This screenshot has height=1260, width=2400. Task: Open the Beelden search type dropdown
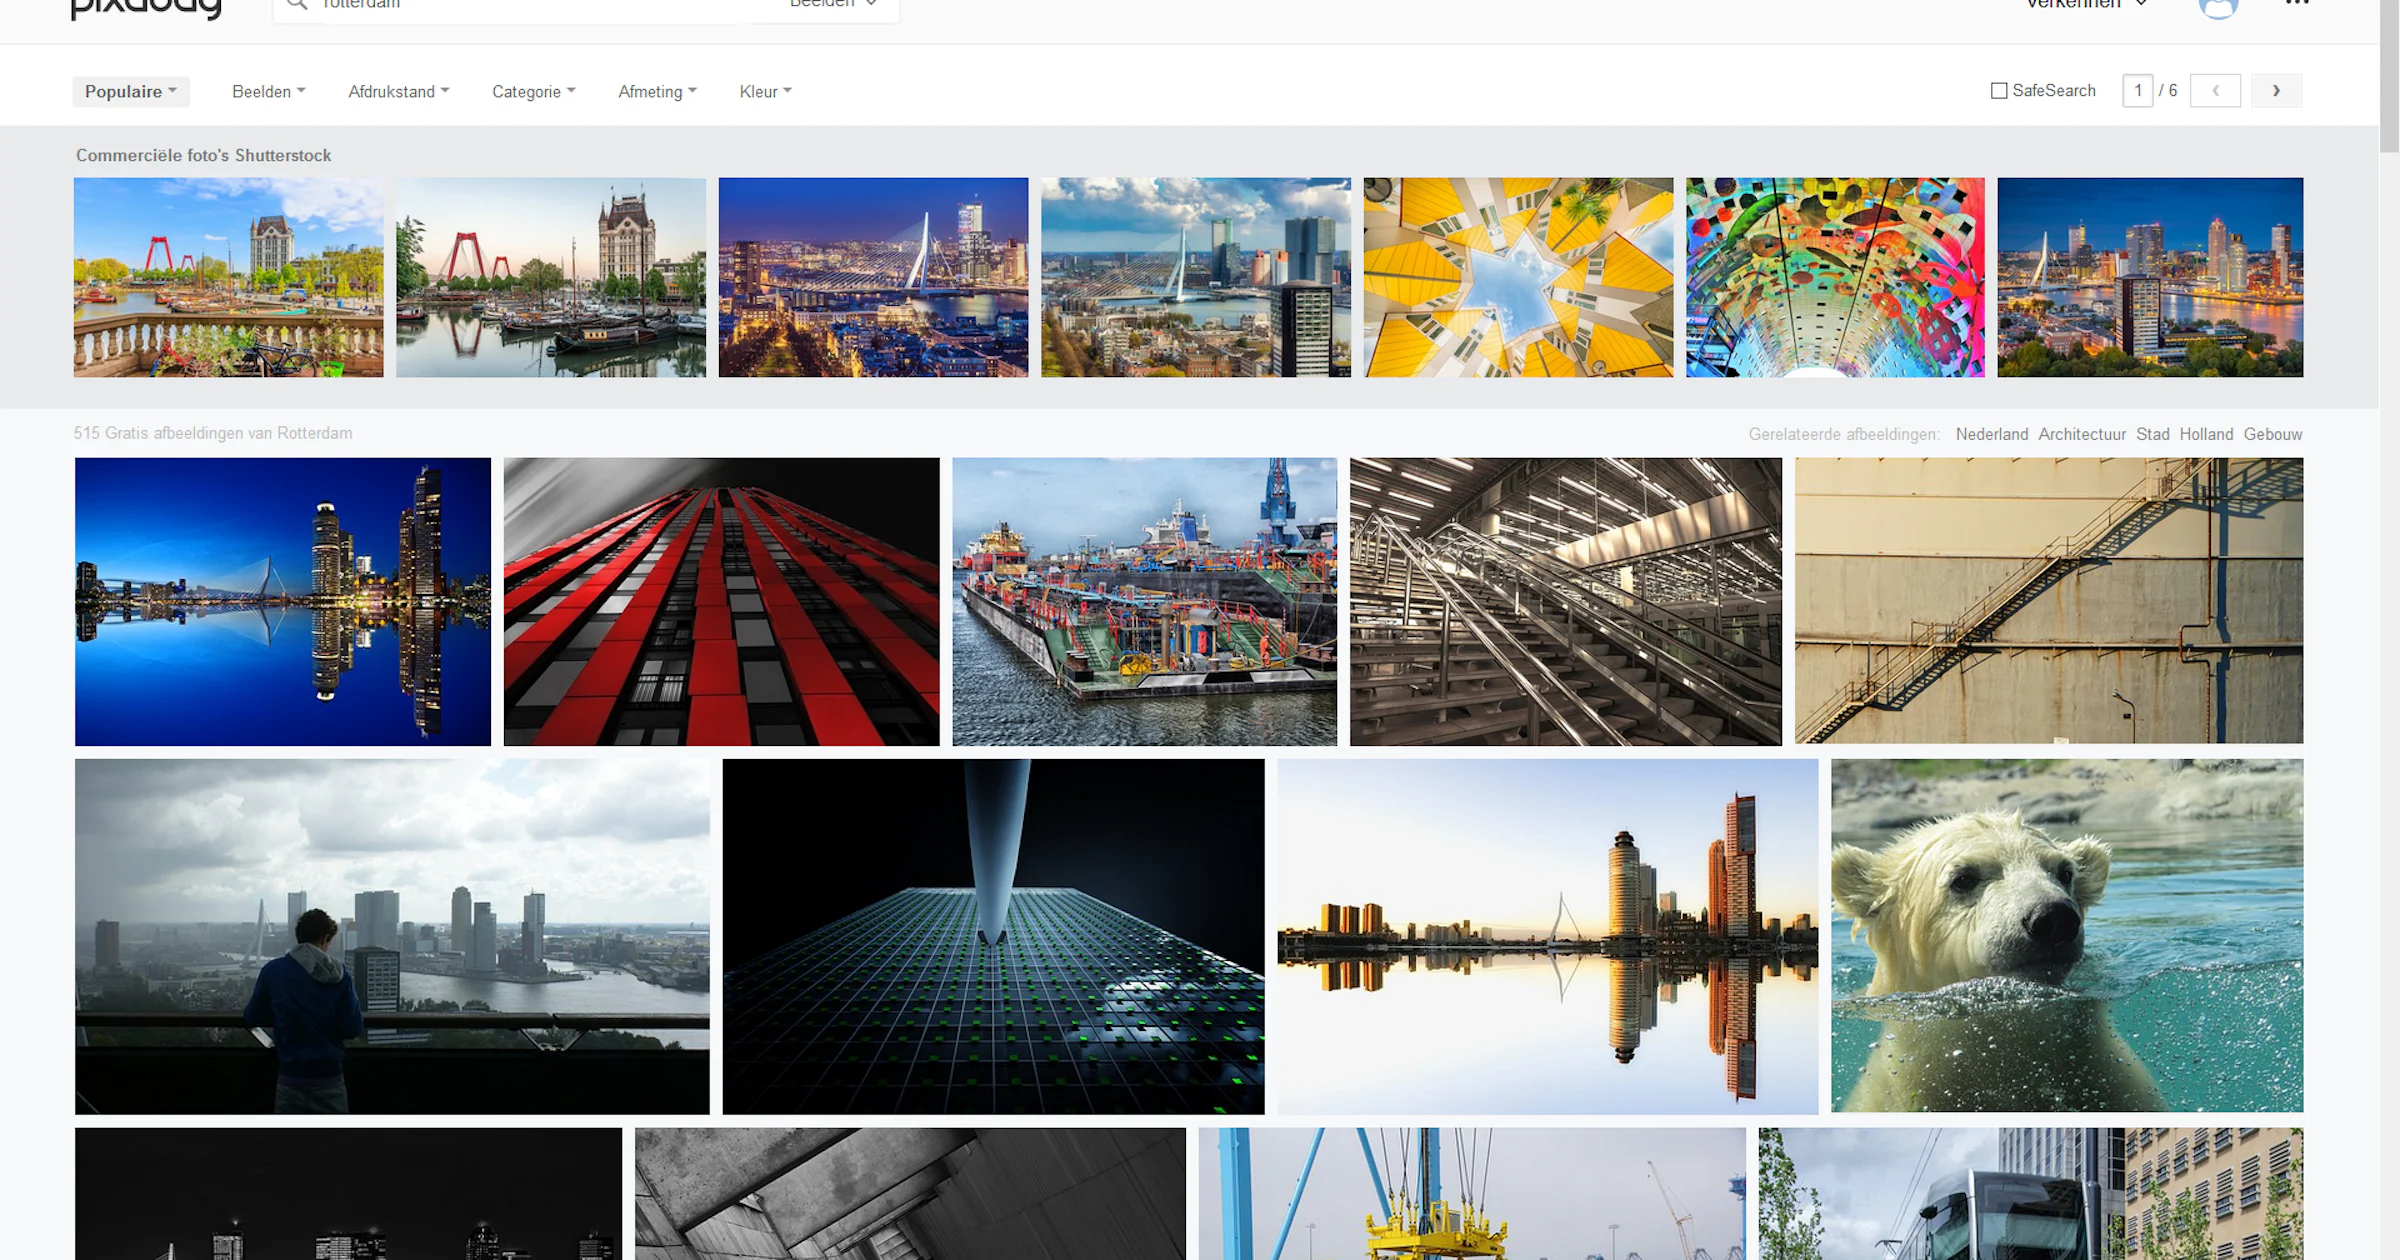833,5
